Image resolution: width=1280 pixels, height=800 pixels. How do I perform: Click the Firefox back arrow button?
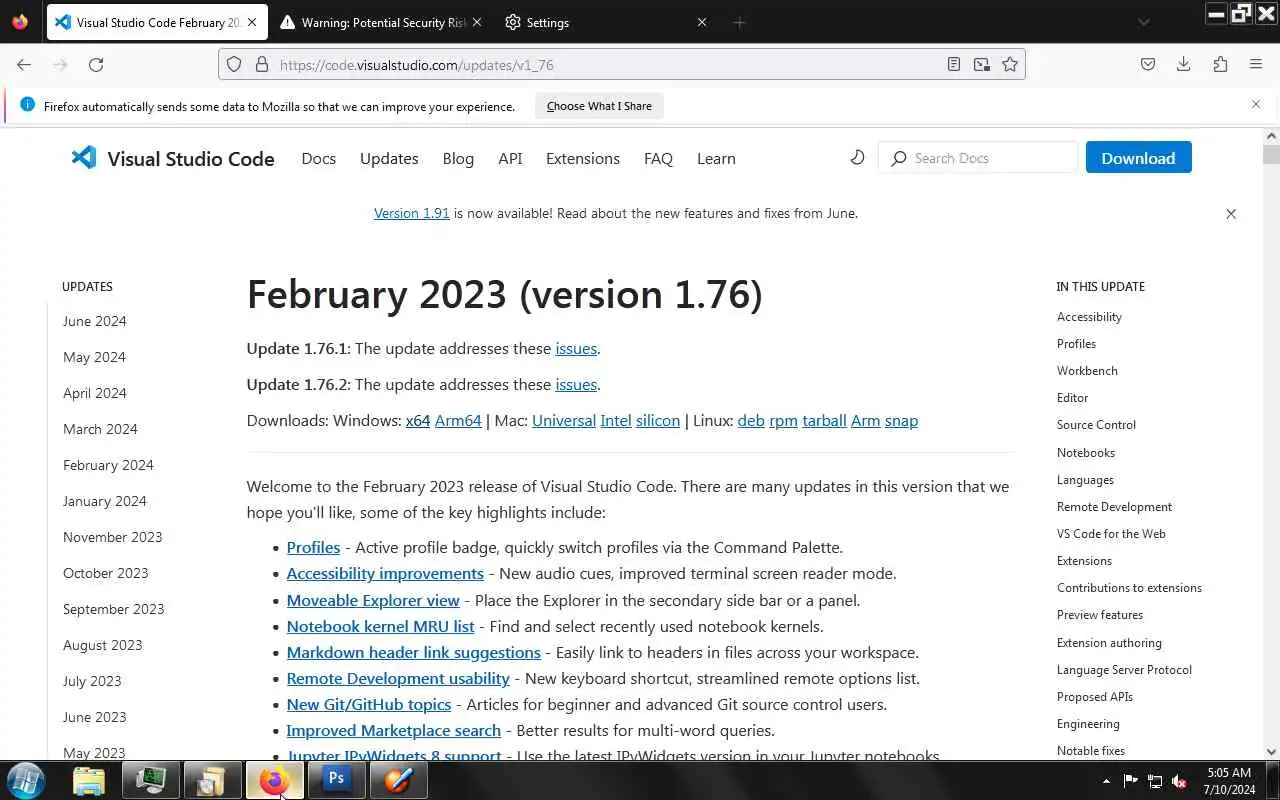pyautogui.click(x=24, y=64)
